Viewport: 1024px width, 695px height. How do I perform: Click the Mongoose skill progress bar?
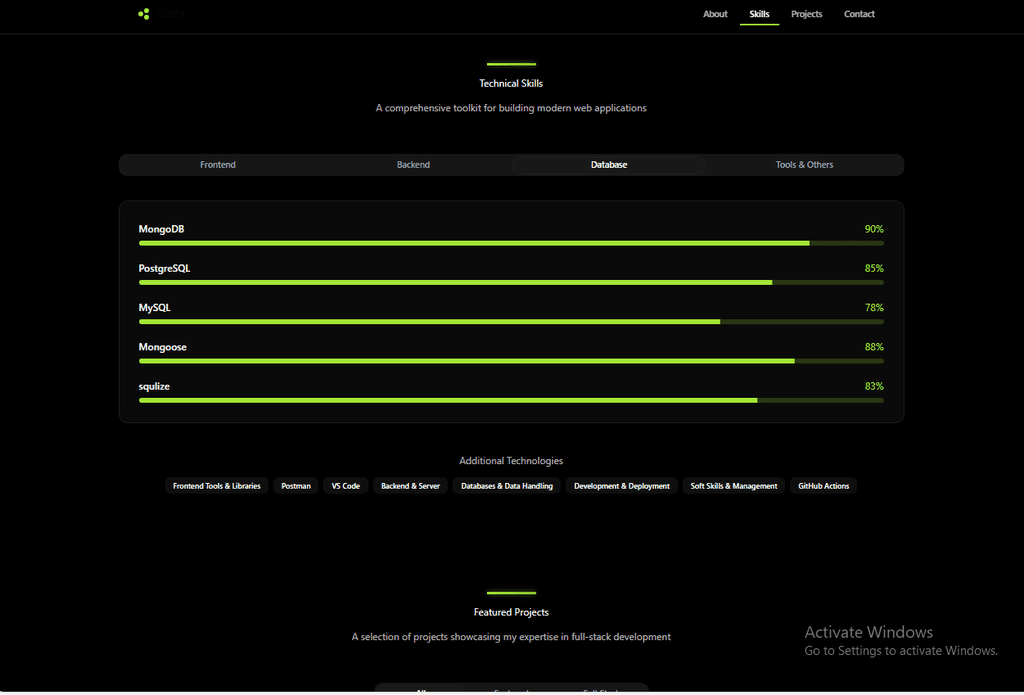(511, 360)
